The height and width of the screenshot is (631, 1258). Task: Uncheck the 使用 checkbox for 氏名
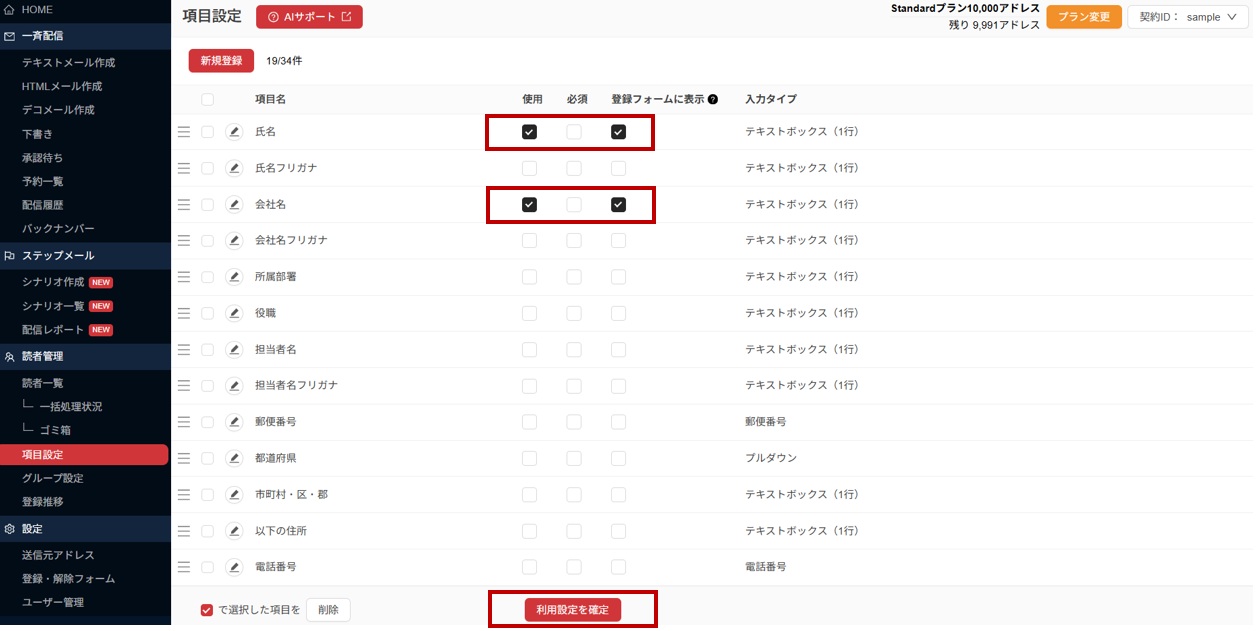[x=530, y=132]
